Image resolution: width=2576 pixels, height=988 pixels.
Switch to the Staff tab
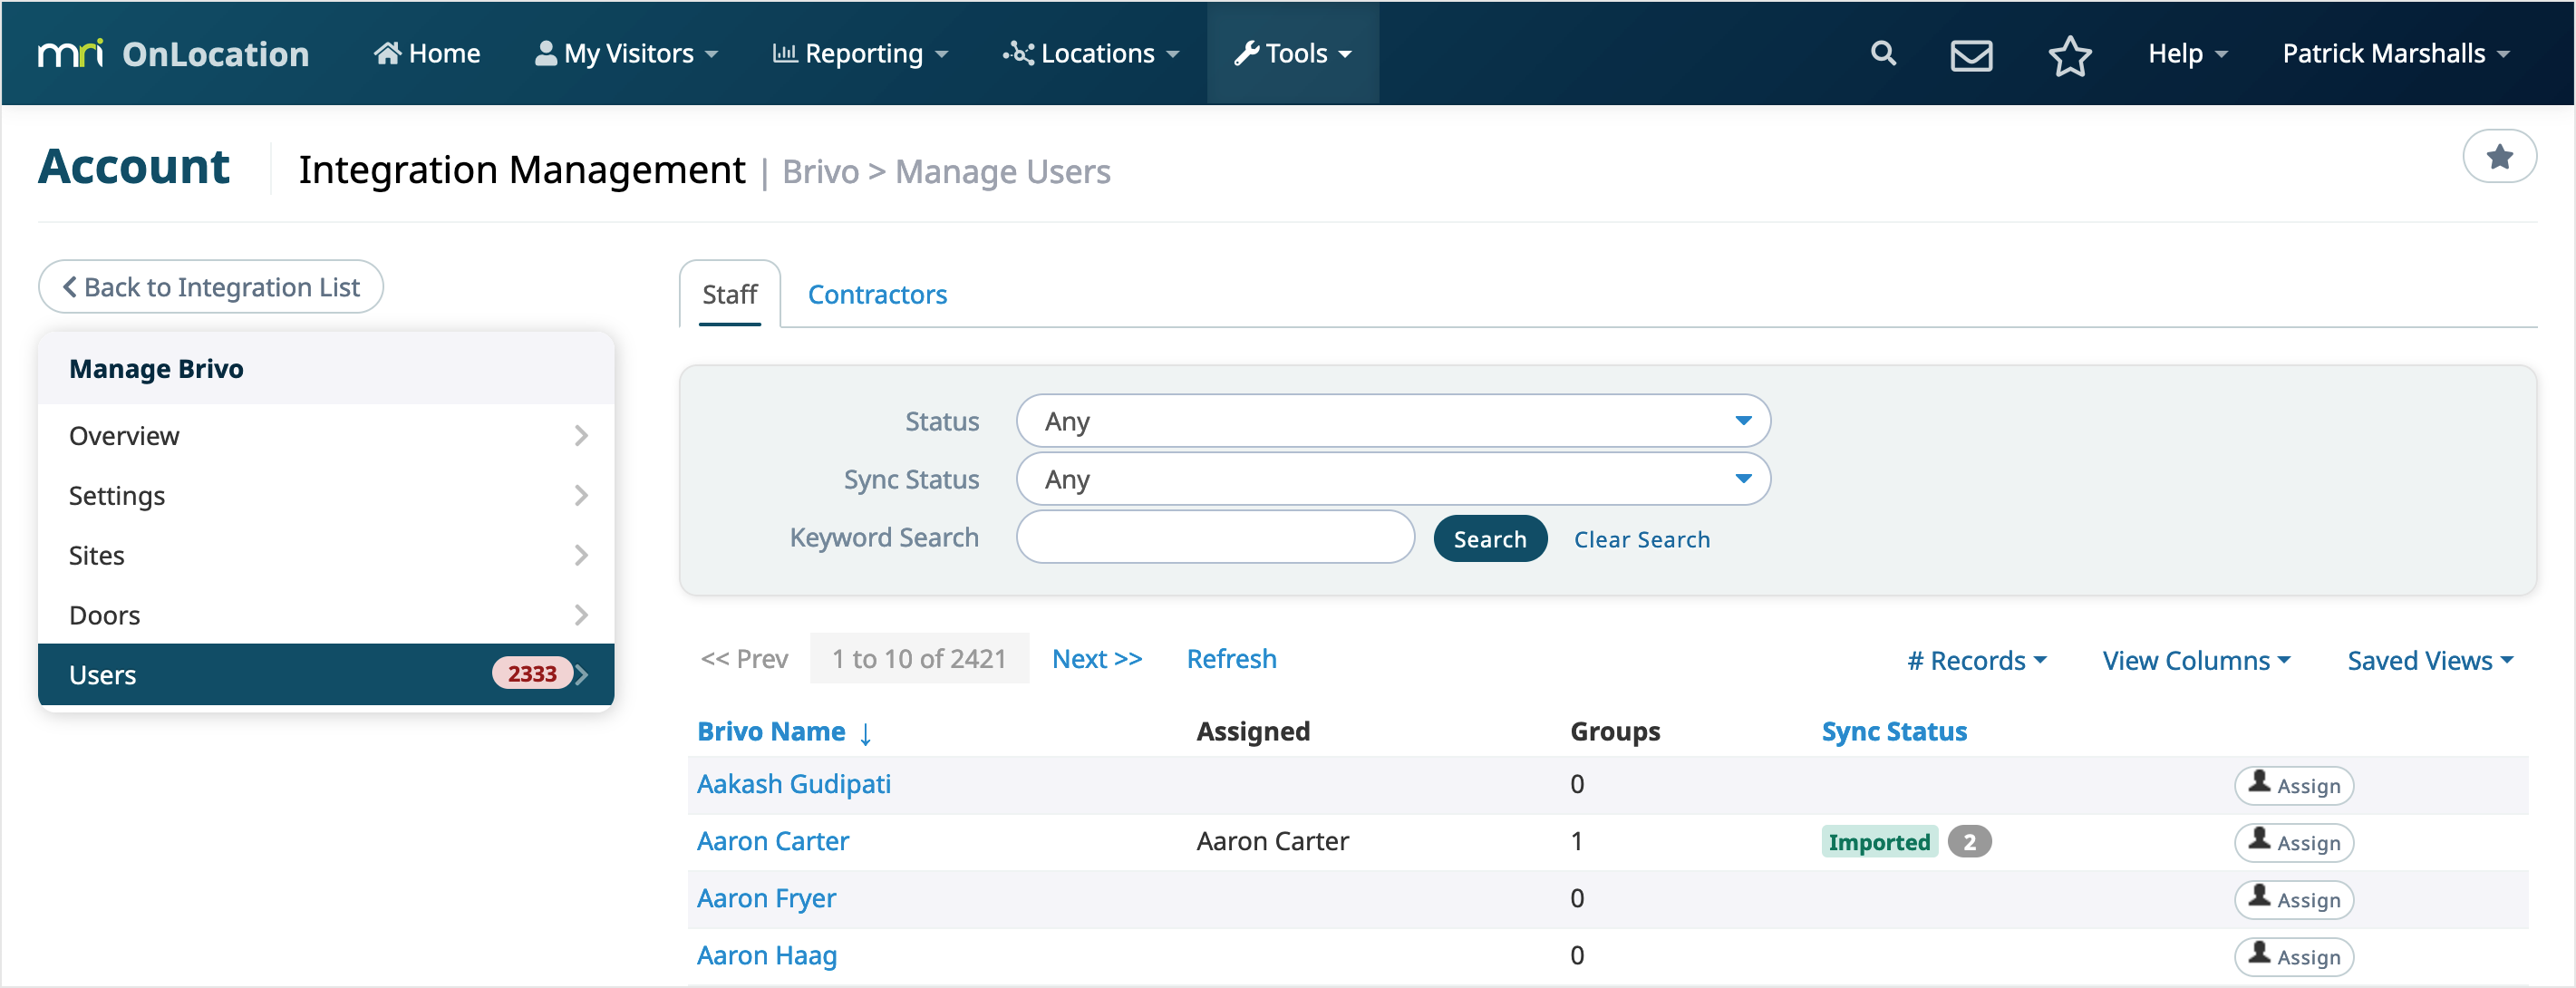tap(729, 294)
